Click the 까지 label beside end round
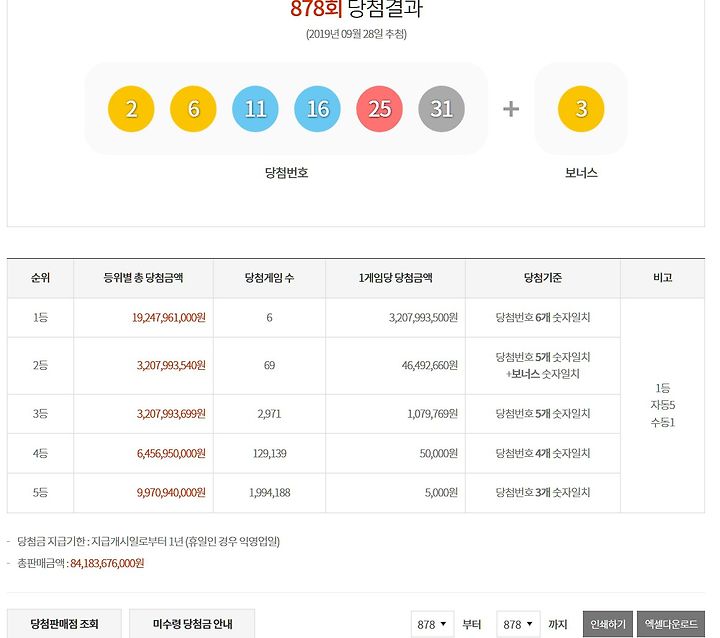The height and width of the screenshot is (638, 720). pos(557,624)
